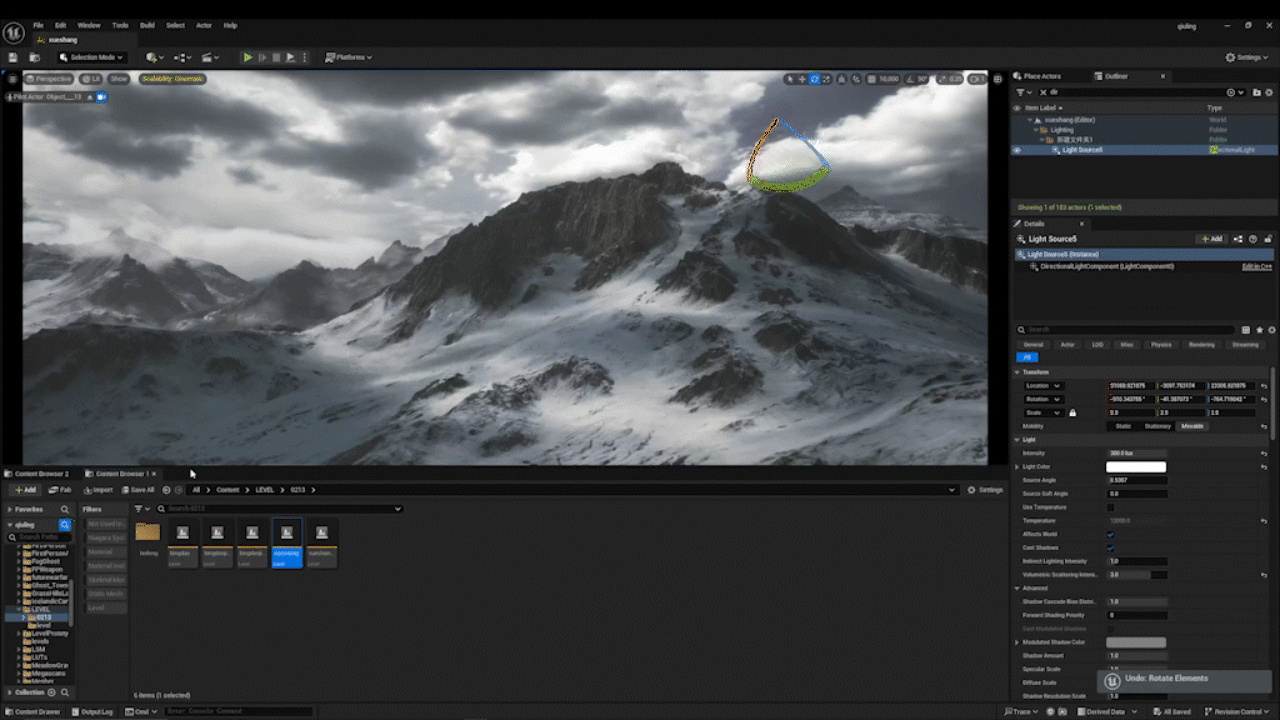
Task: Toggle the Cast Shadows checkbox
Action: [x=1110, y=548]
